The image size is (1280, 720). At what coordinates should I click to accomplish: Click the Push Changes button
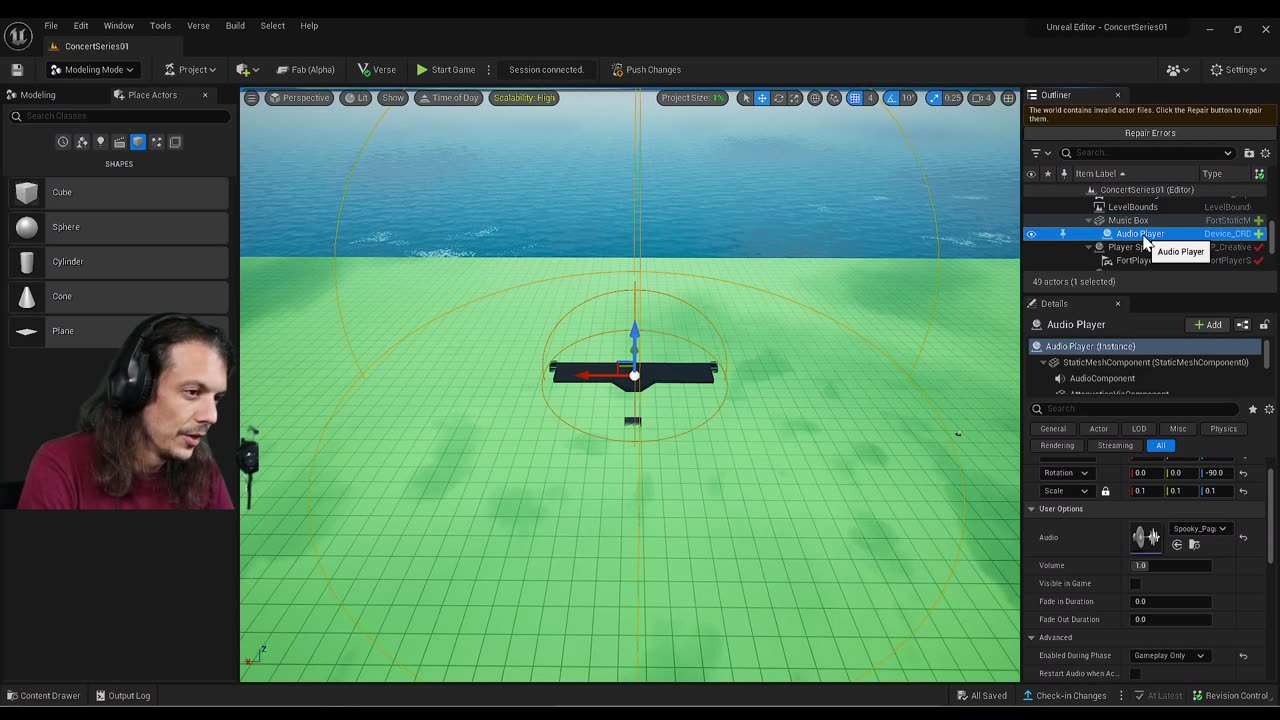645,70
